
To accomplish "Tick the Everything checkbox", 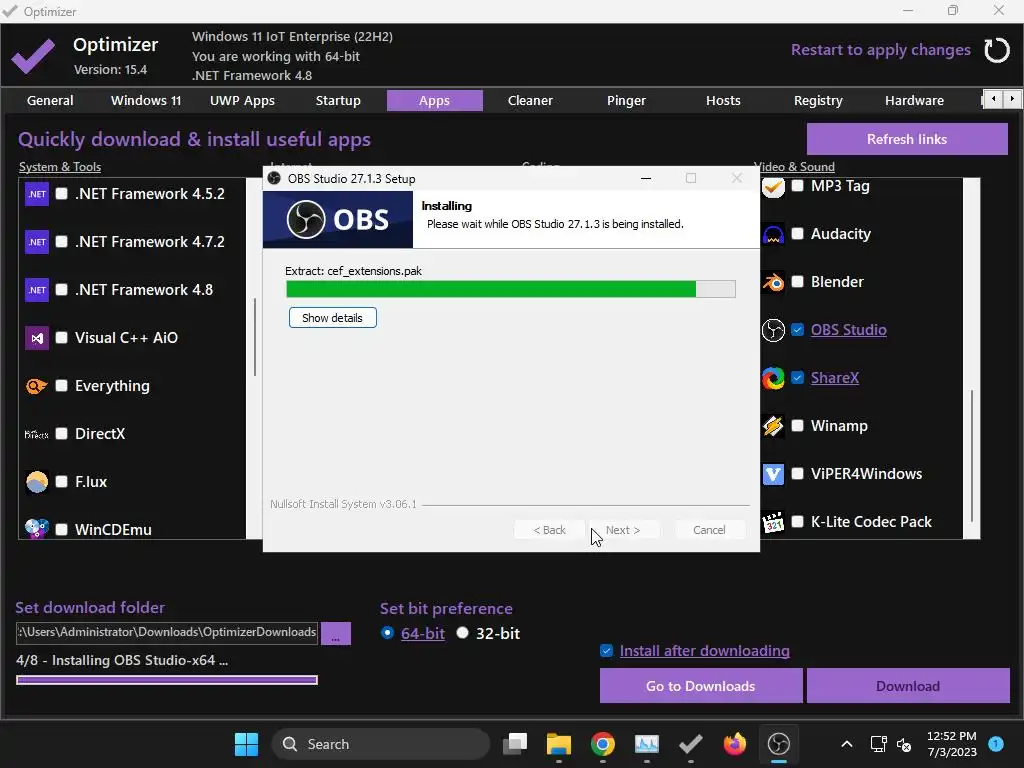I will tap(61, 386).
